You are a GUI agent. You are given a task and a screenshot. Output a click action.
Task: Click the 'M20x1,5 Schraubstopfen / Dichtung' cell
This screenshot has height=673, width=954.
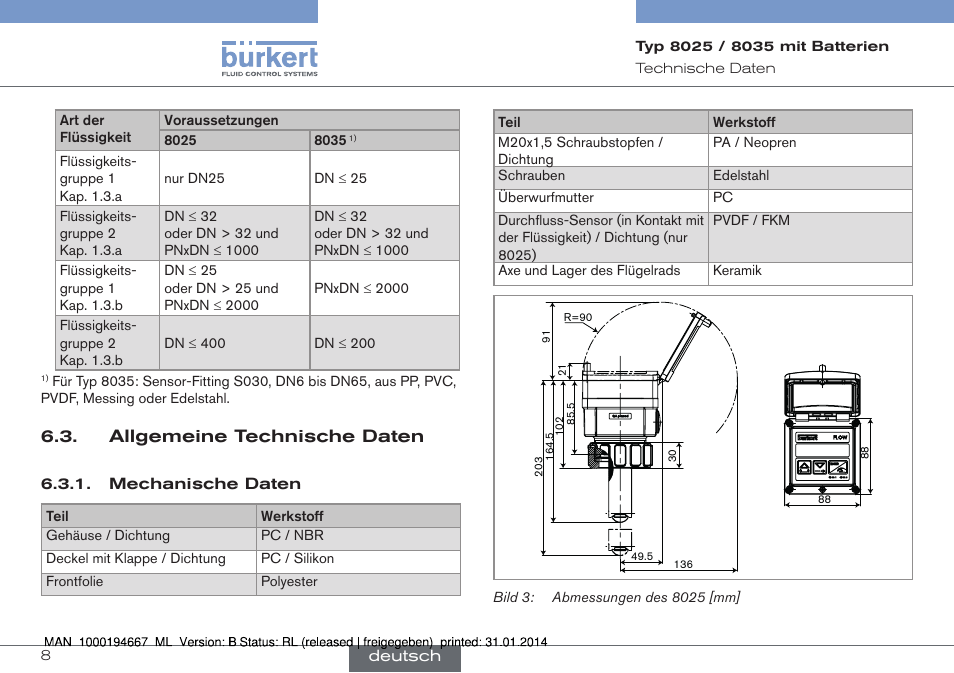pyautogui.click(x=601, y=150)
